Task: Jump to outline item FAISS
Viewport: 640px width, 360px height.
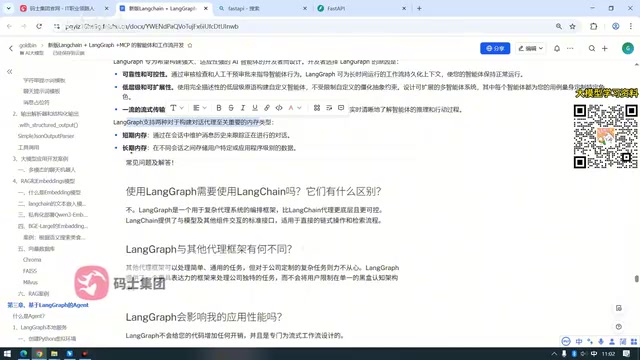Action: 30,271
